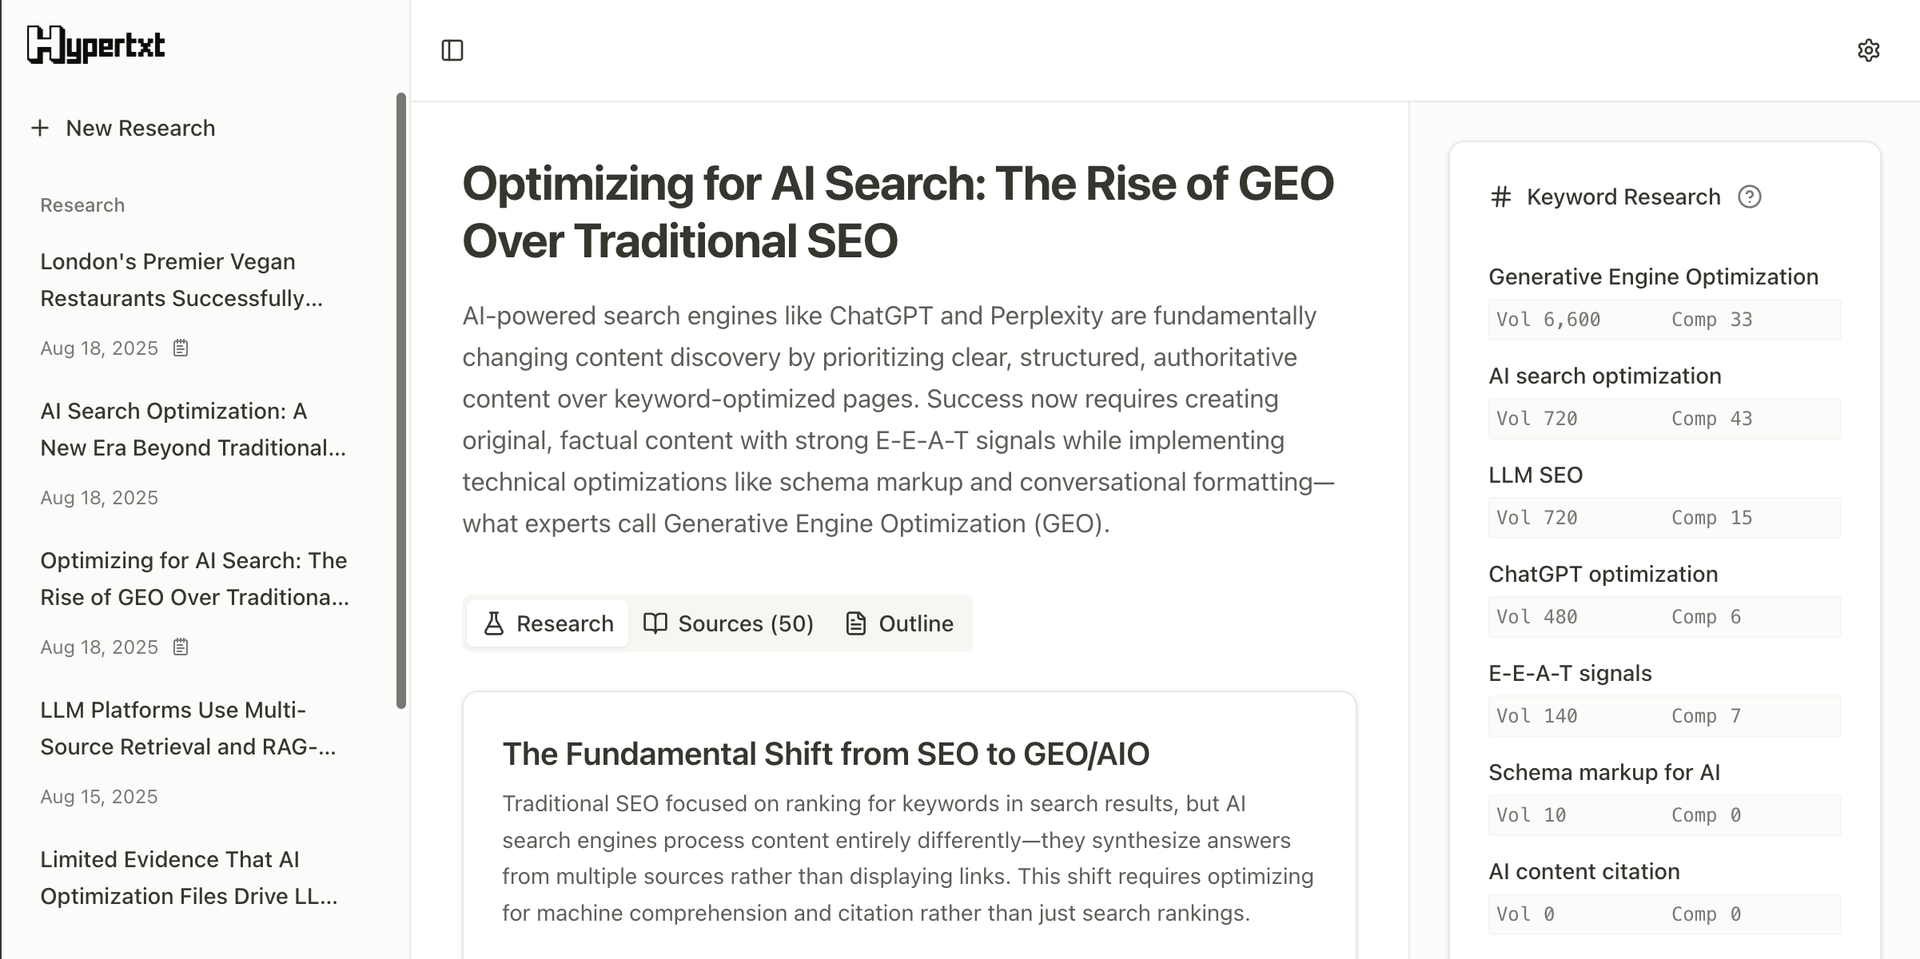Start a New Research

[140, 128]
